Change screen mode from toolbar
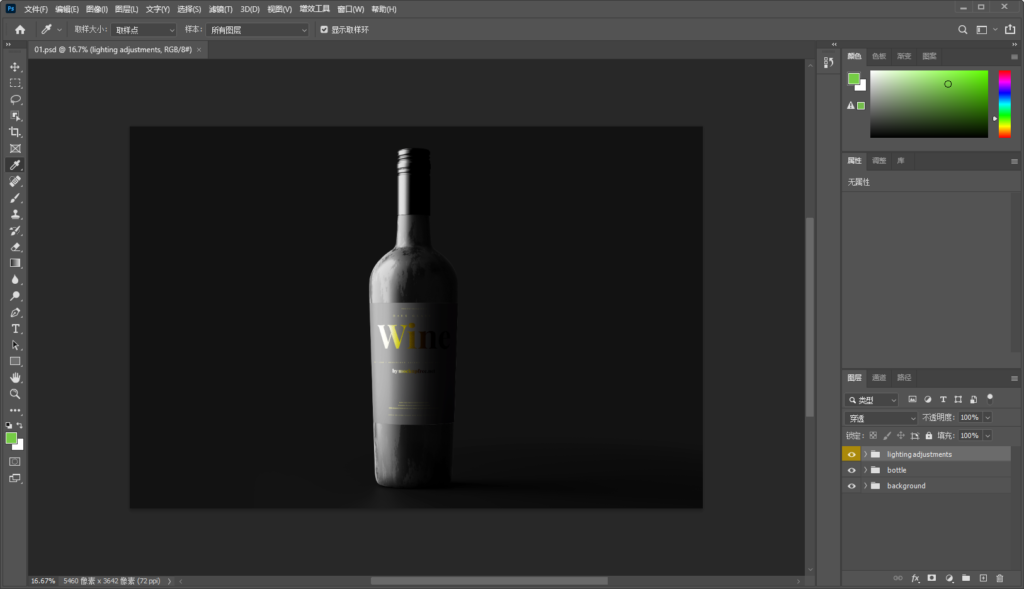1024x589 pixels. click(14, 479)
